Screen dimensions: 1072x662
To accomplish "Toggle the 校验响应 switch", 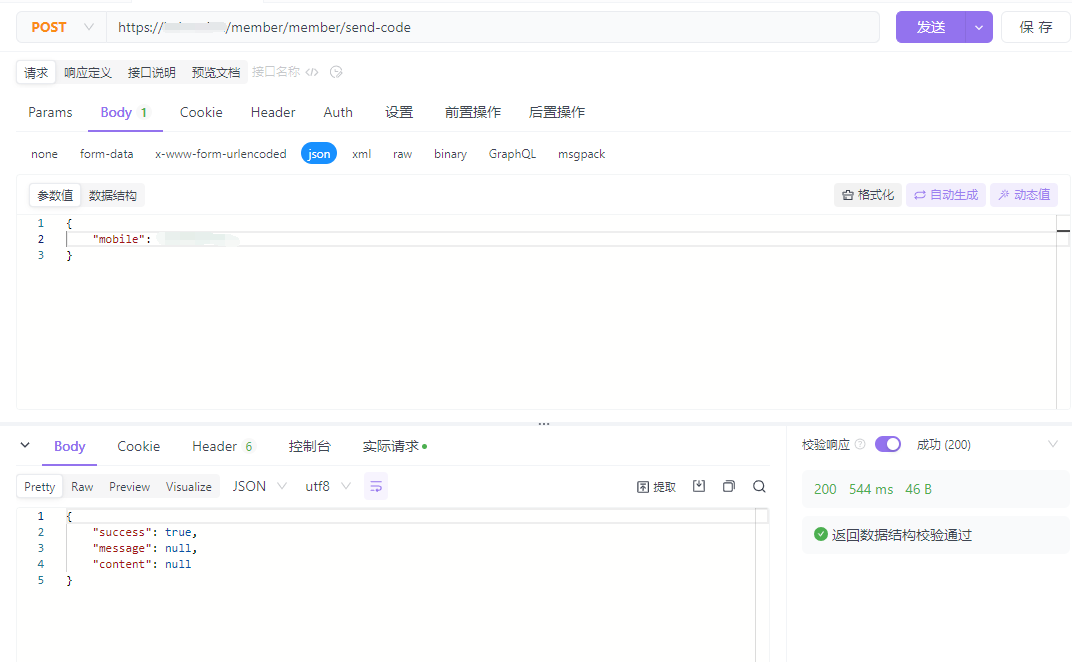I will coord(888,445).
